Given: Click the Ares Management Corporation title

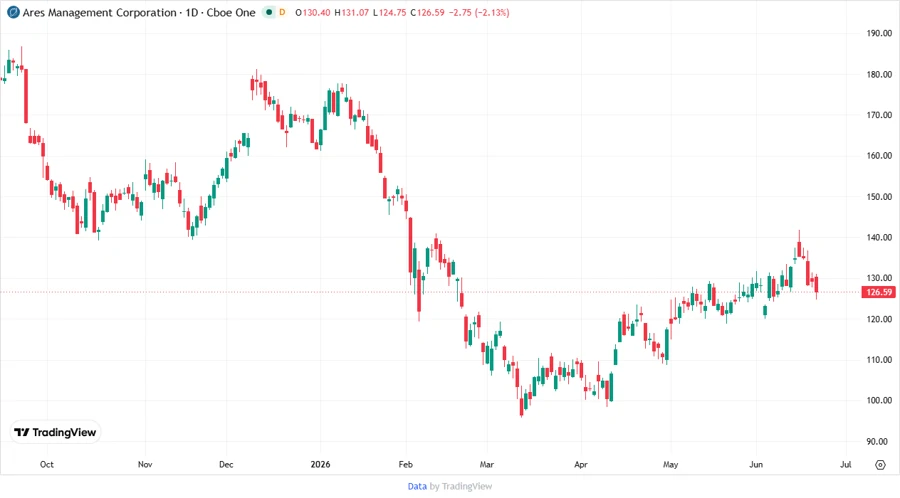Looking at the screenshot, I should tap(99, 12).
